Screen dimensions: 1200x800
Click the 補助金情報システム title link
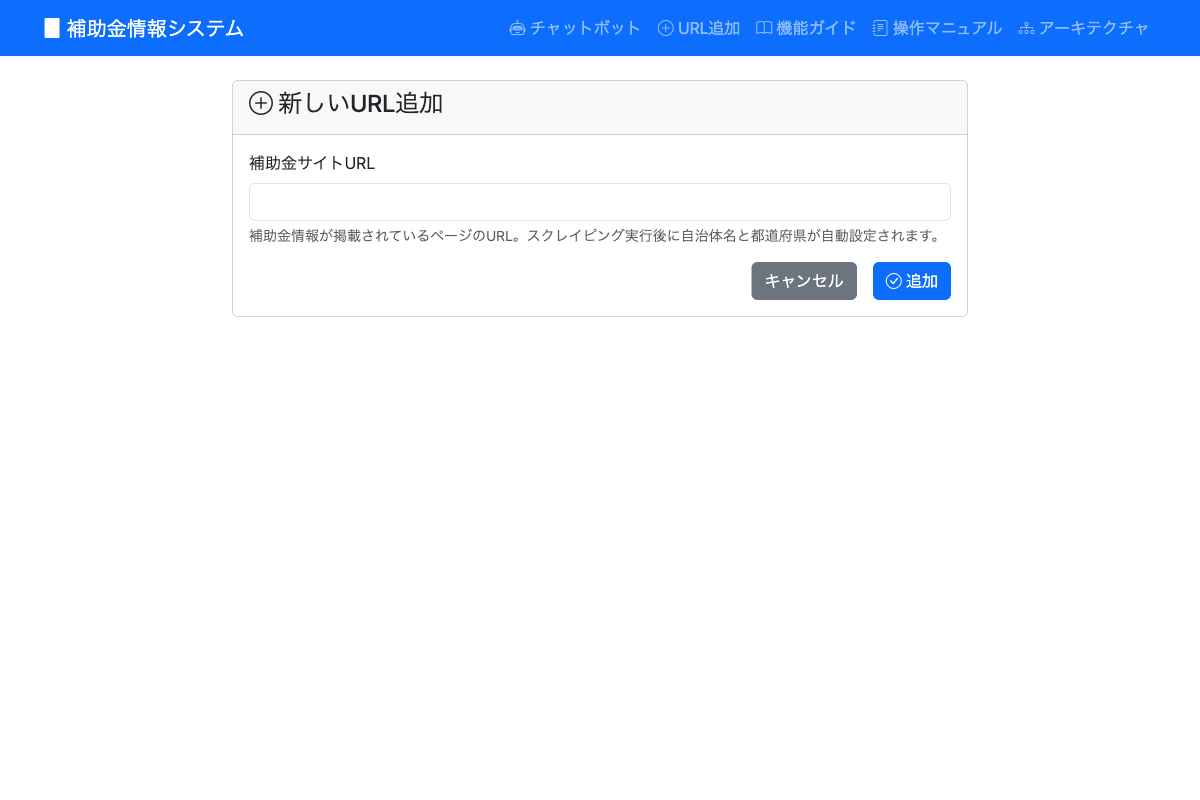pos(154,28)
